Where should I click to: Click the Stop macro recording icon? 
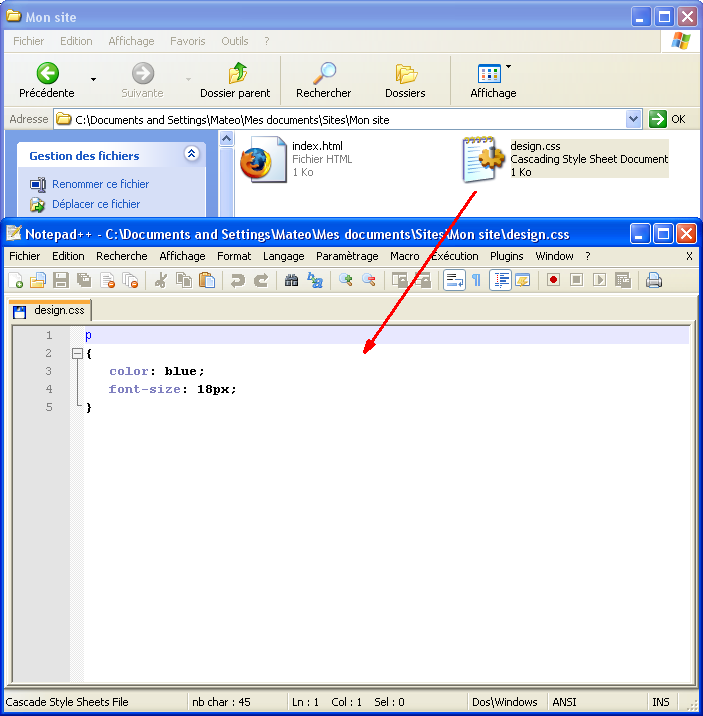577,280
